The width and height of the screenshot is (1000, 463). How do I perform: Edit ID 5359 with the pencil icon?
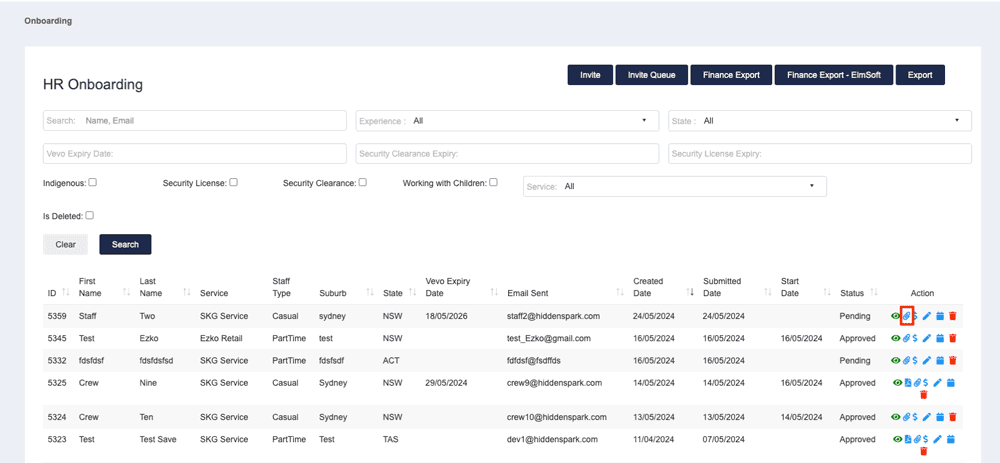coord(927,316)
